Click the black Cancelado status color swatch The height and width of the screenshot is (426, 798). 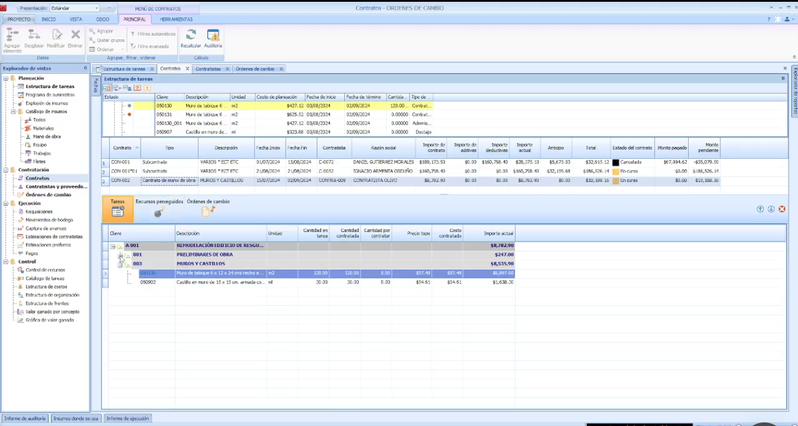[615, 162]
